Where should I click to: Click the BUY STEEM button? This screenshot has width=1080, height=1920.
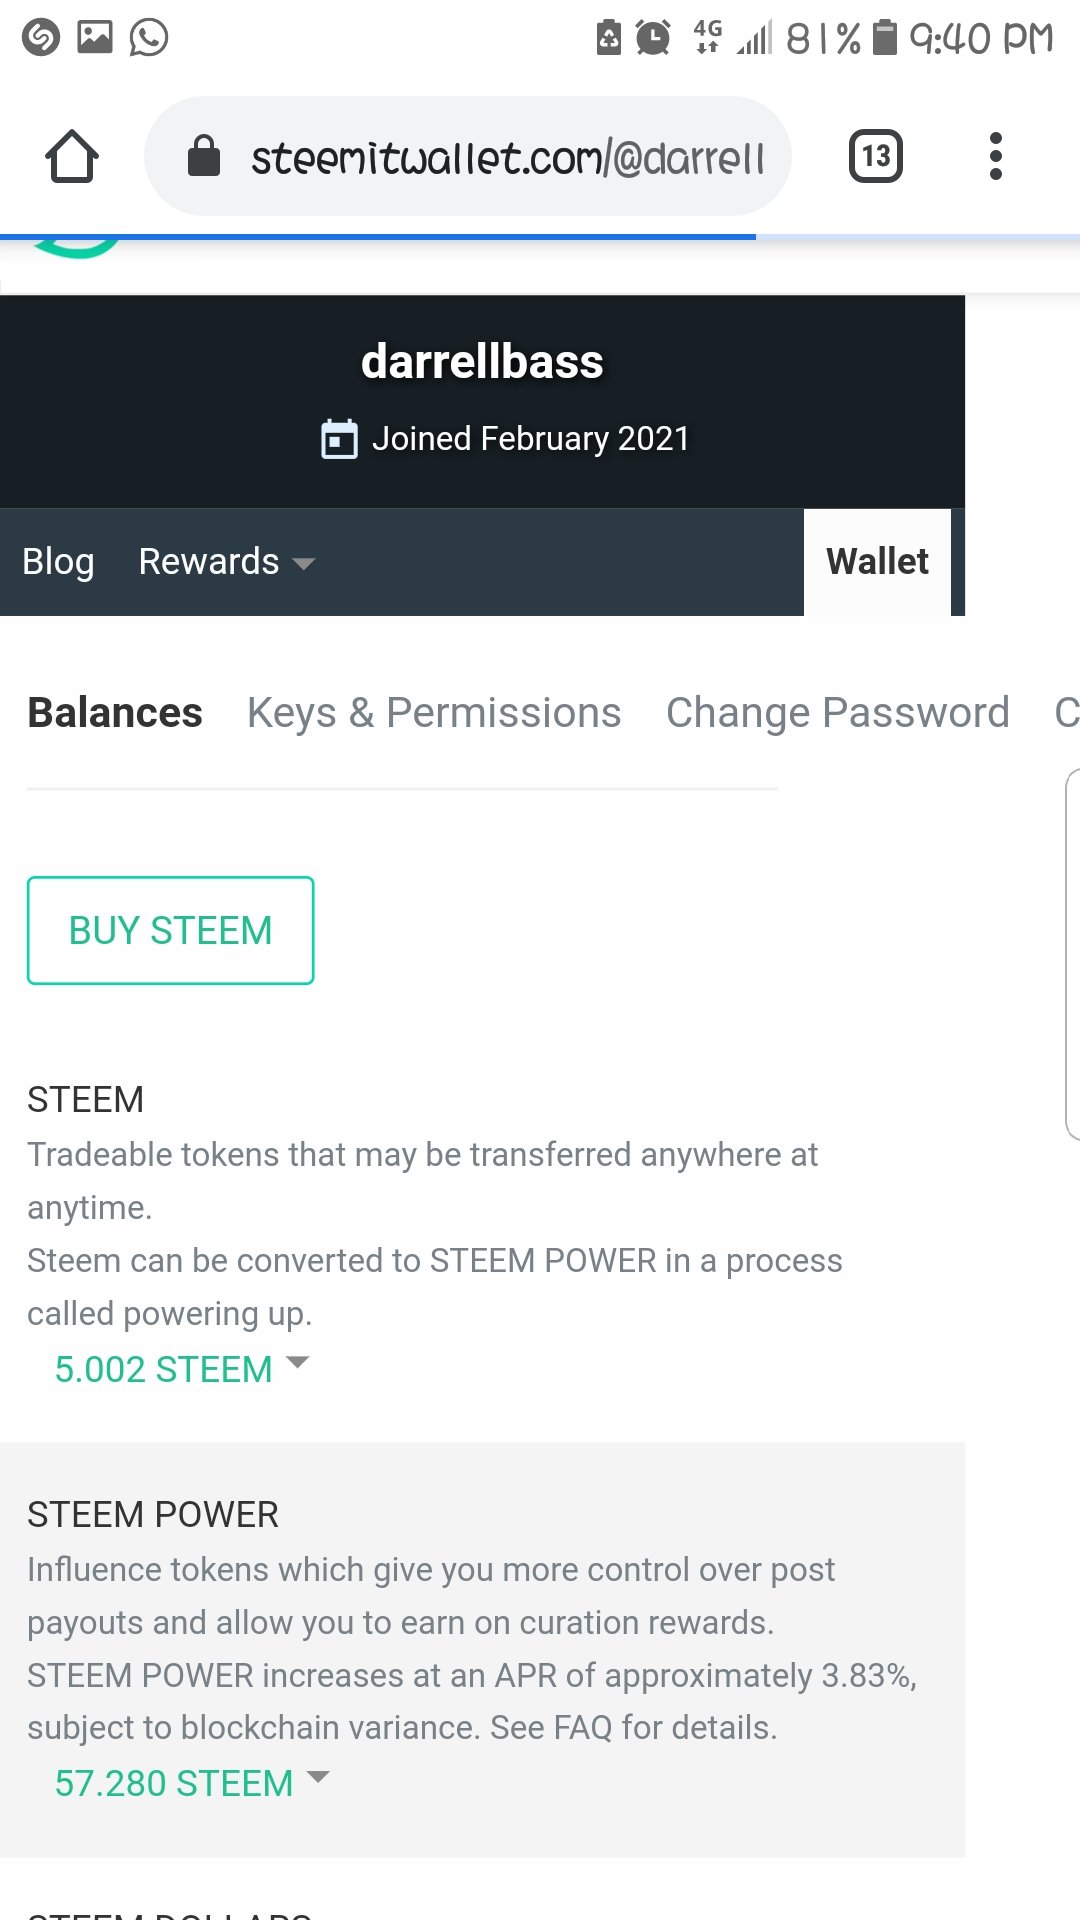coord(171,931)
